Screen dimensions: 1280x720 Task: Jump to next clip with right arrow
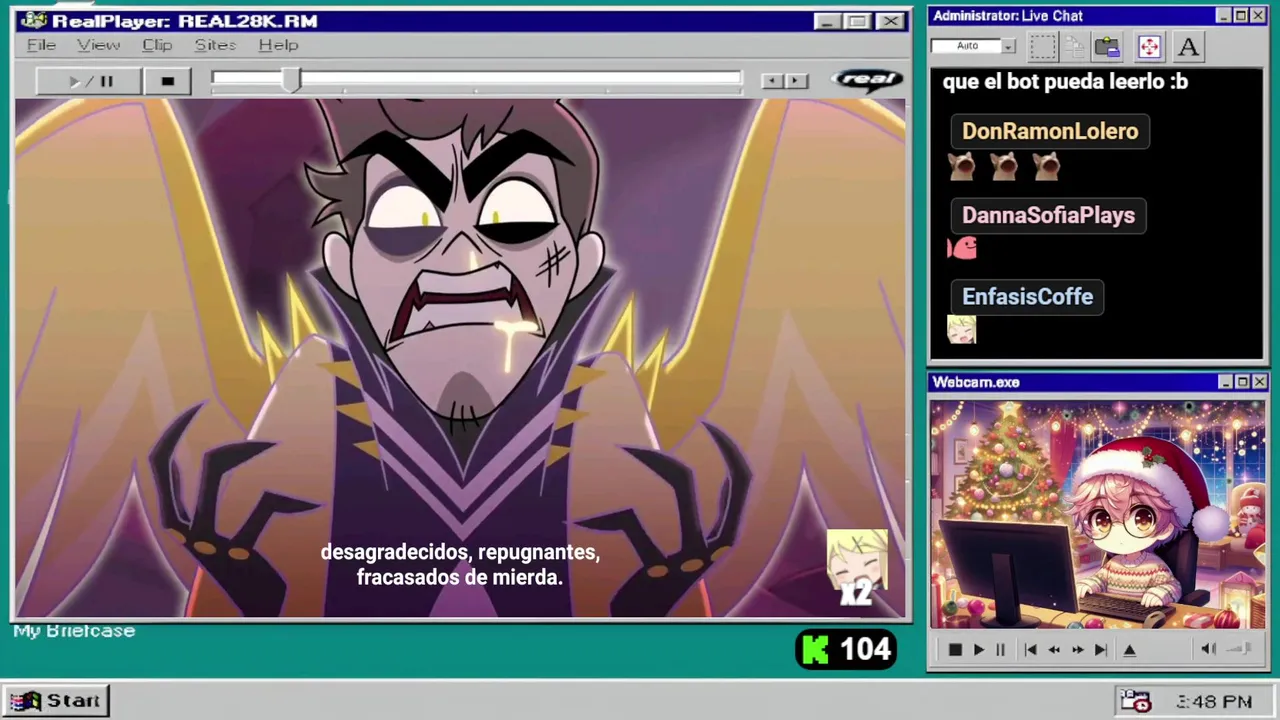click(x=796, y=81)
